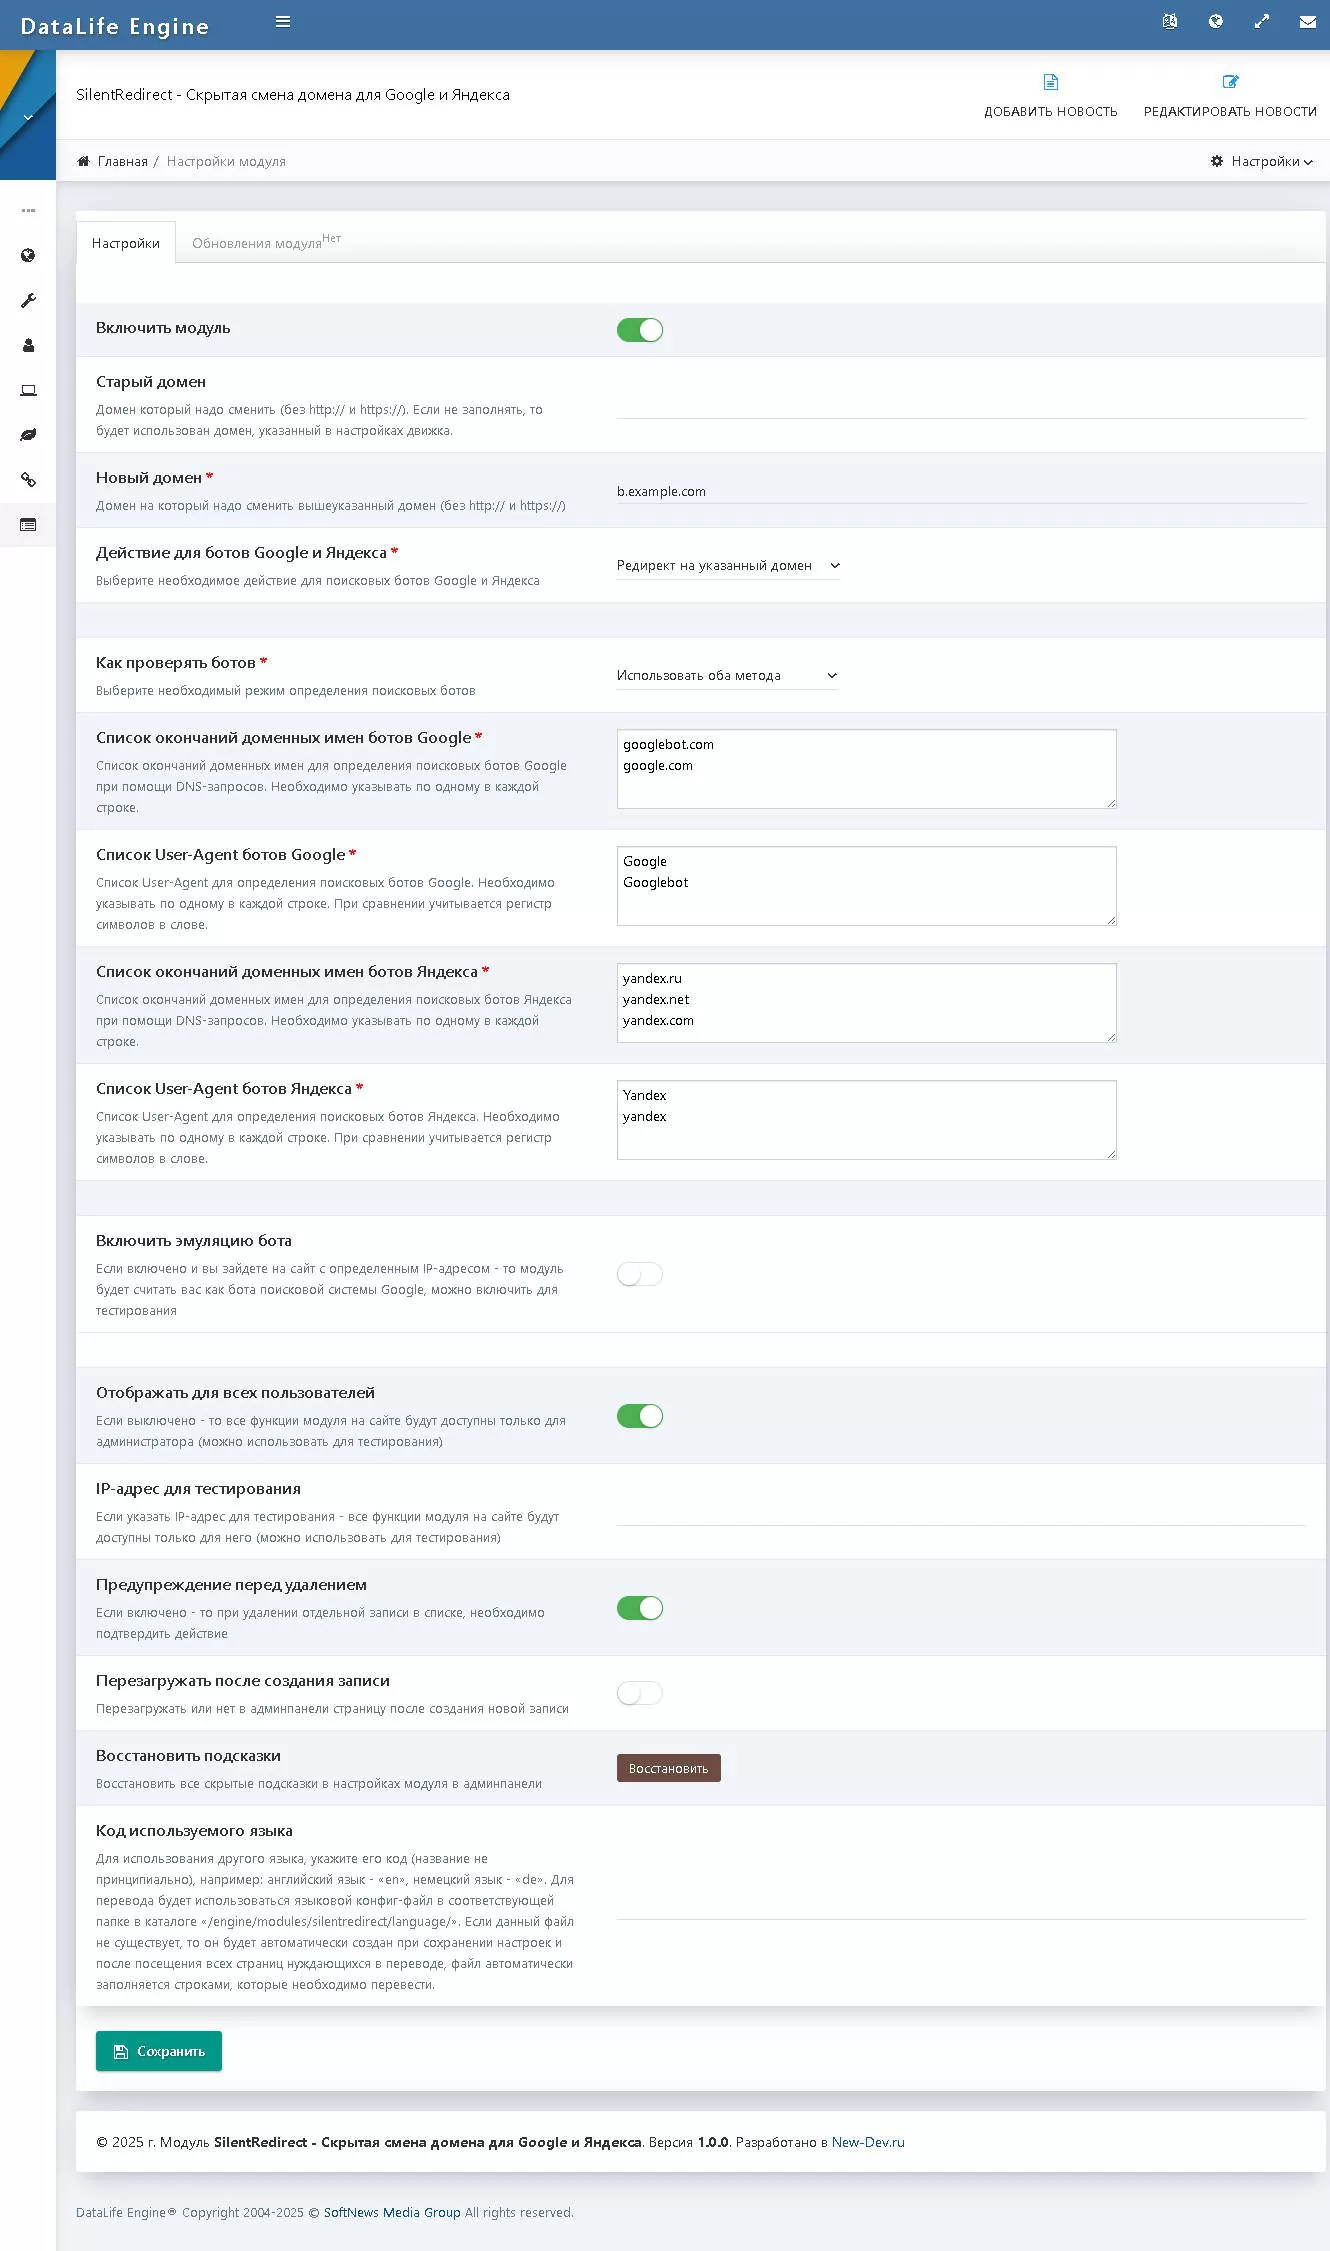
Task: Click the laptop icon in left sidebar
Action: coord(28,391)
